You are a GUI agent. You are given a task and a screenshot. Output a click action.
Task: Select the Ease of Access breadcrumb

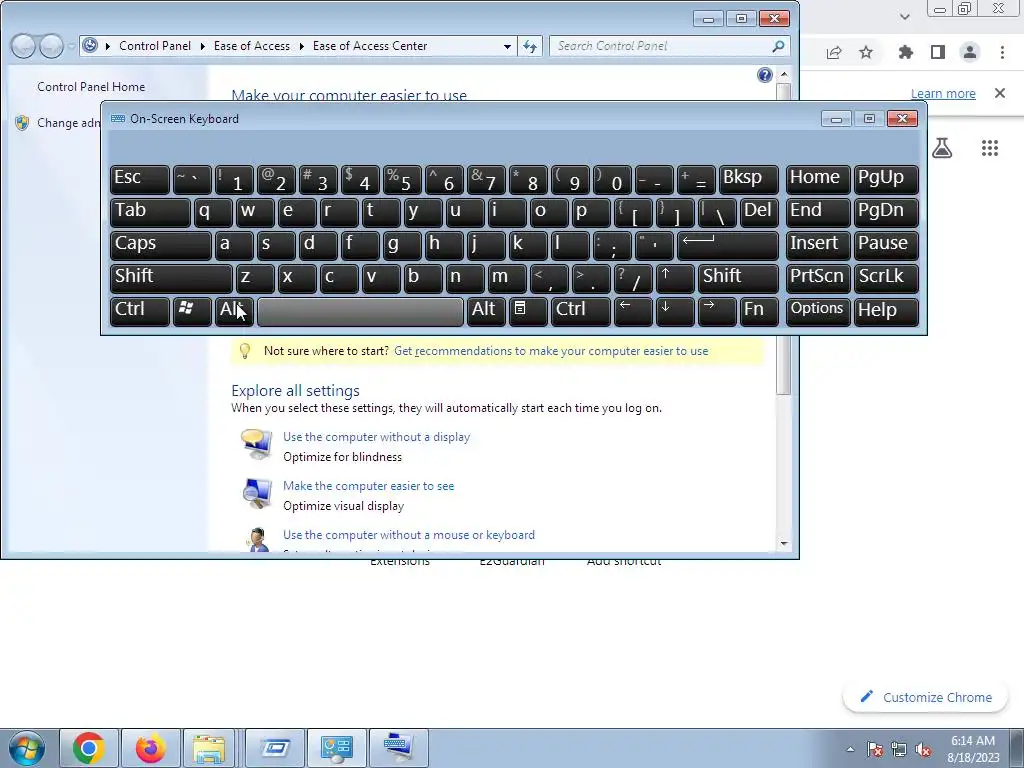[x=251, y=46]
